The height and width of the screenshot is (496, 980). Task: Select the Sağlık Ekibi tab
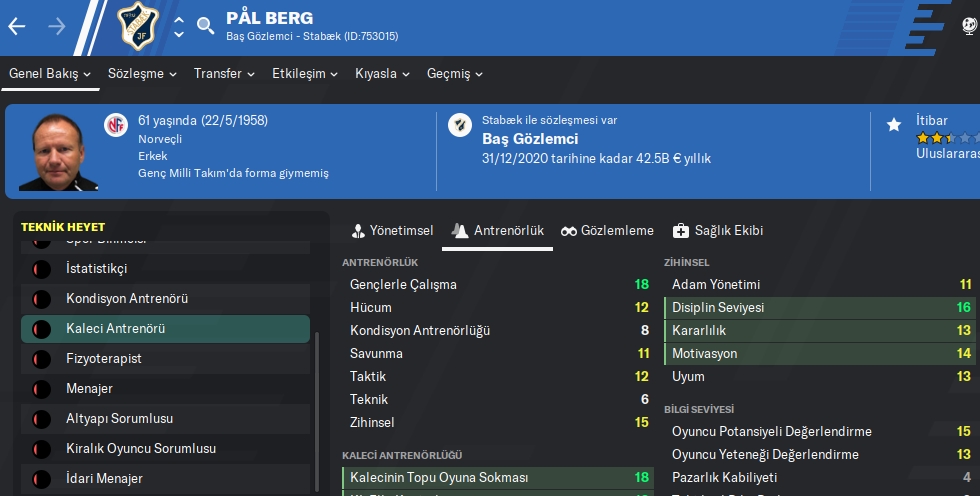[718, 231]
